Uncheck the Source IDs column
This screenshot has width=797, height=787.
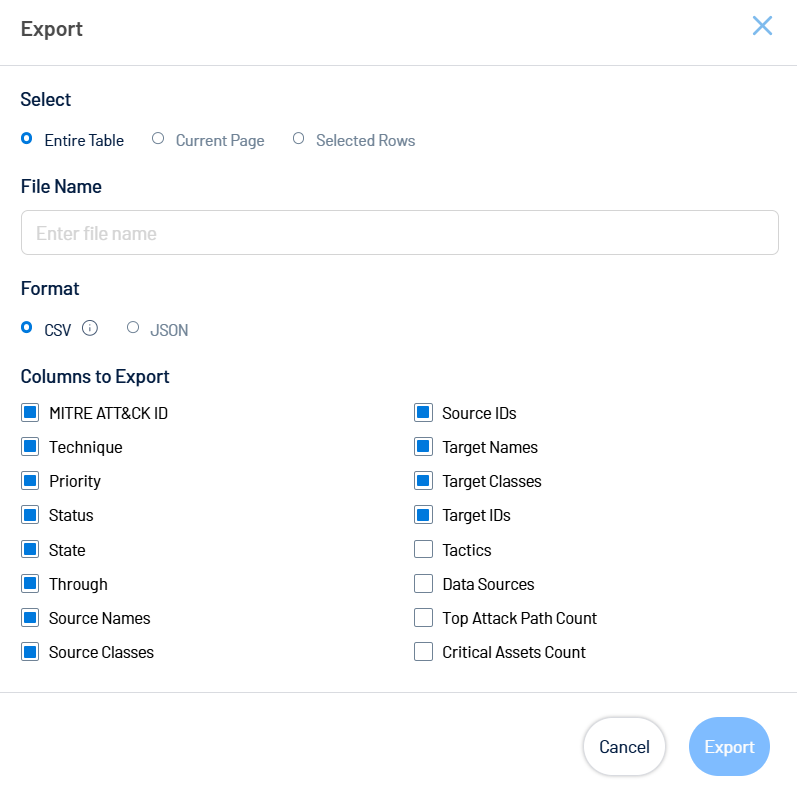pos(424,413)
